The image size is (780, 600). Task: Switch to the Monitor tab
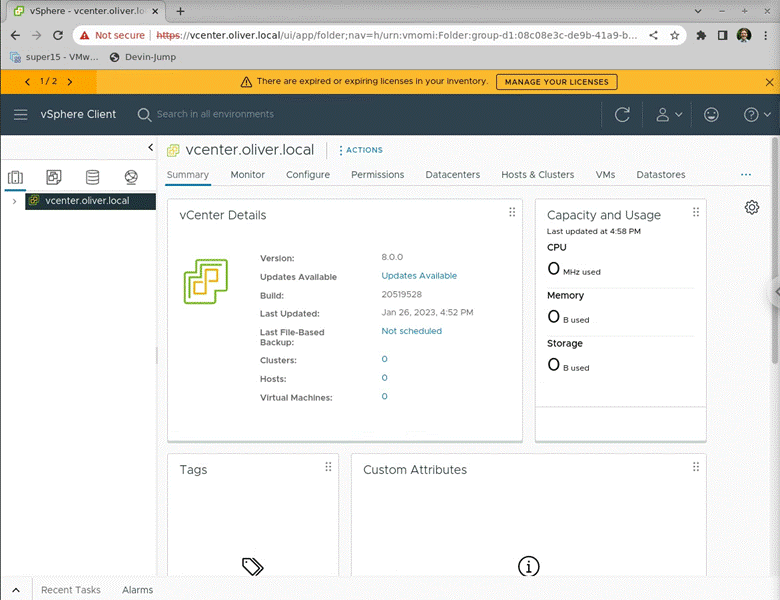247,175
